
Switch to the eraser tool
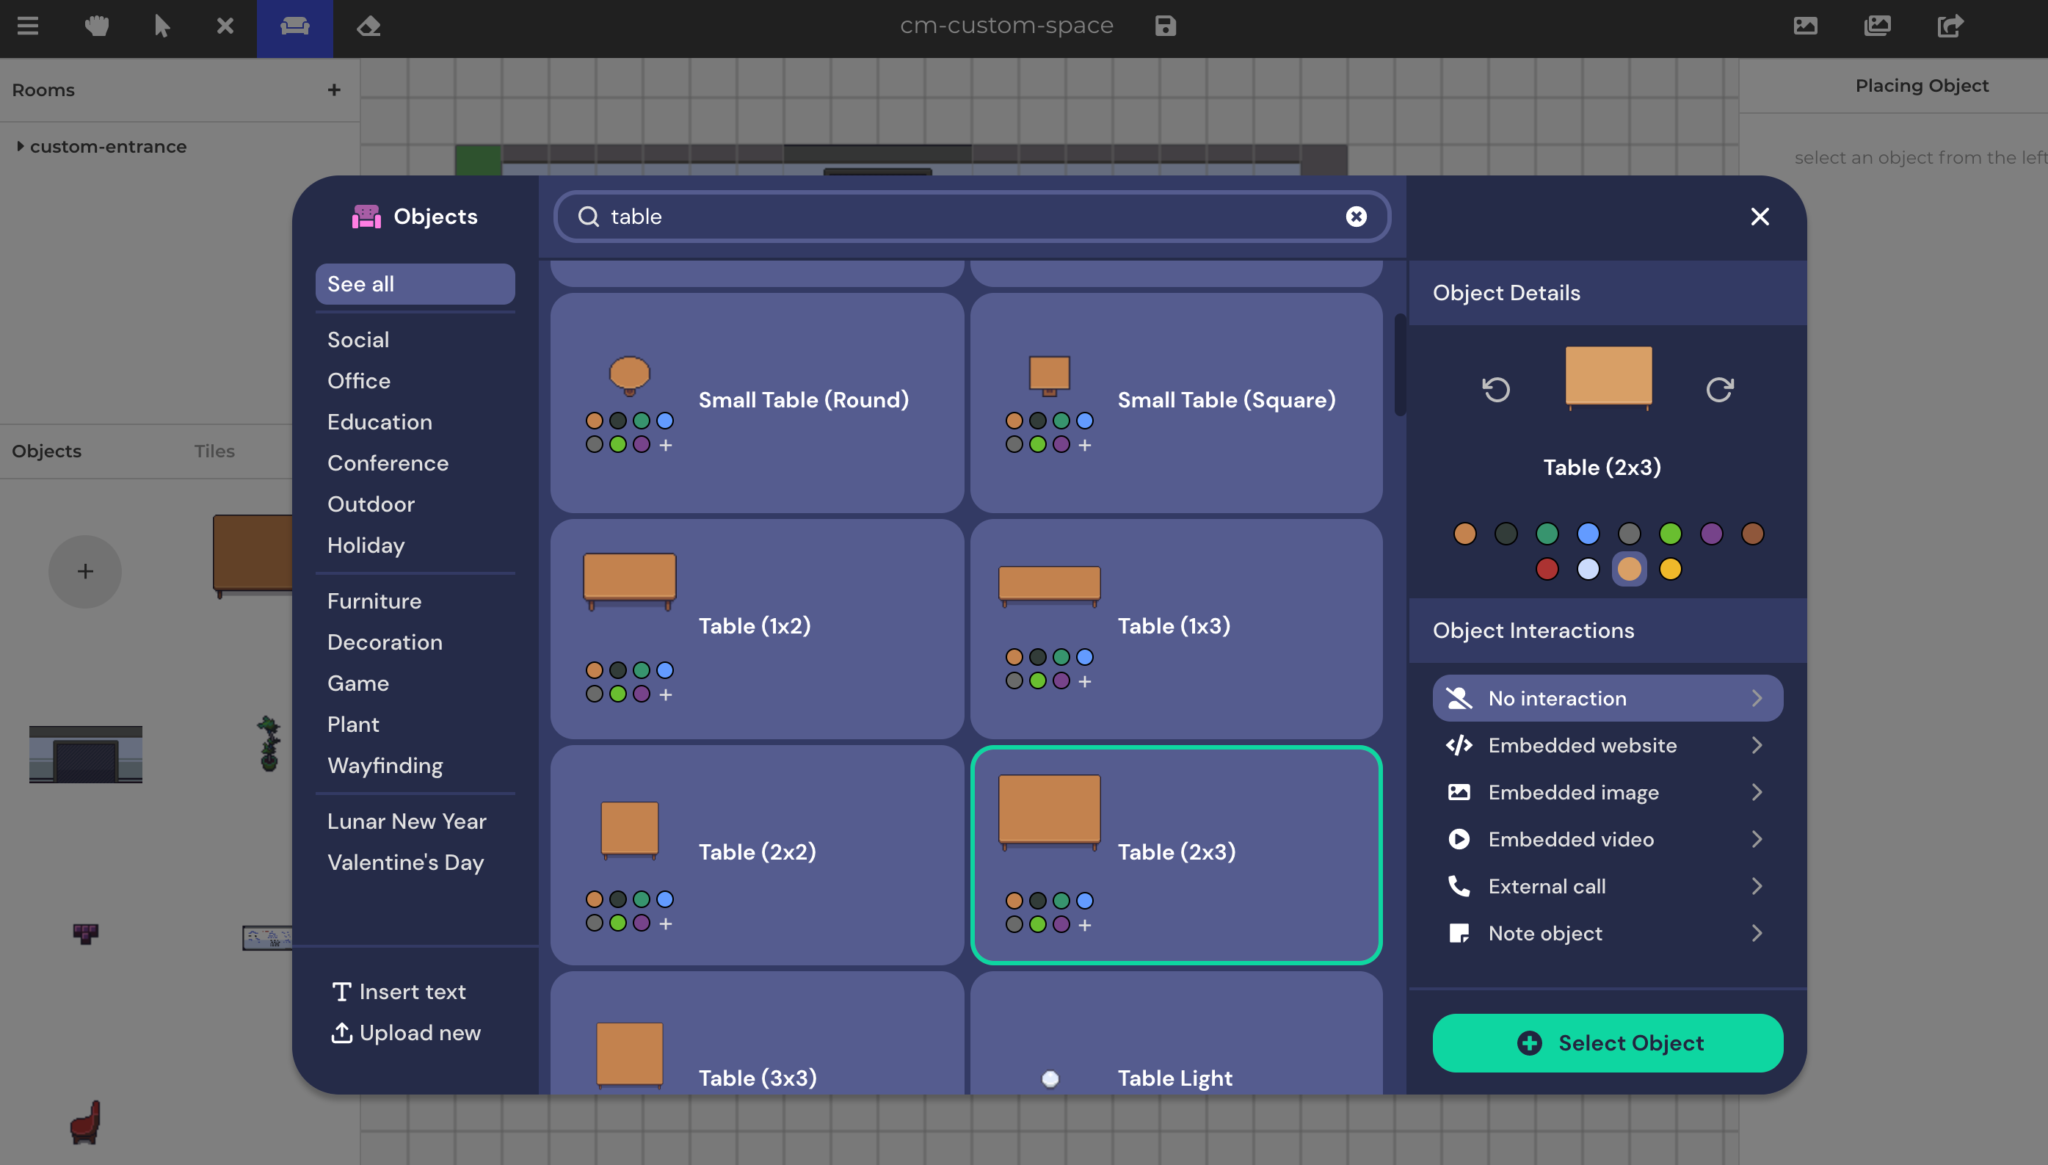pyautogui.click(x=367, y=27)
